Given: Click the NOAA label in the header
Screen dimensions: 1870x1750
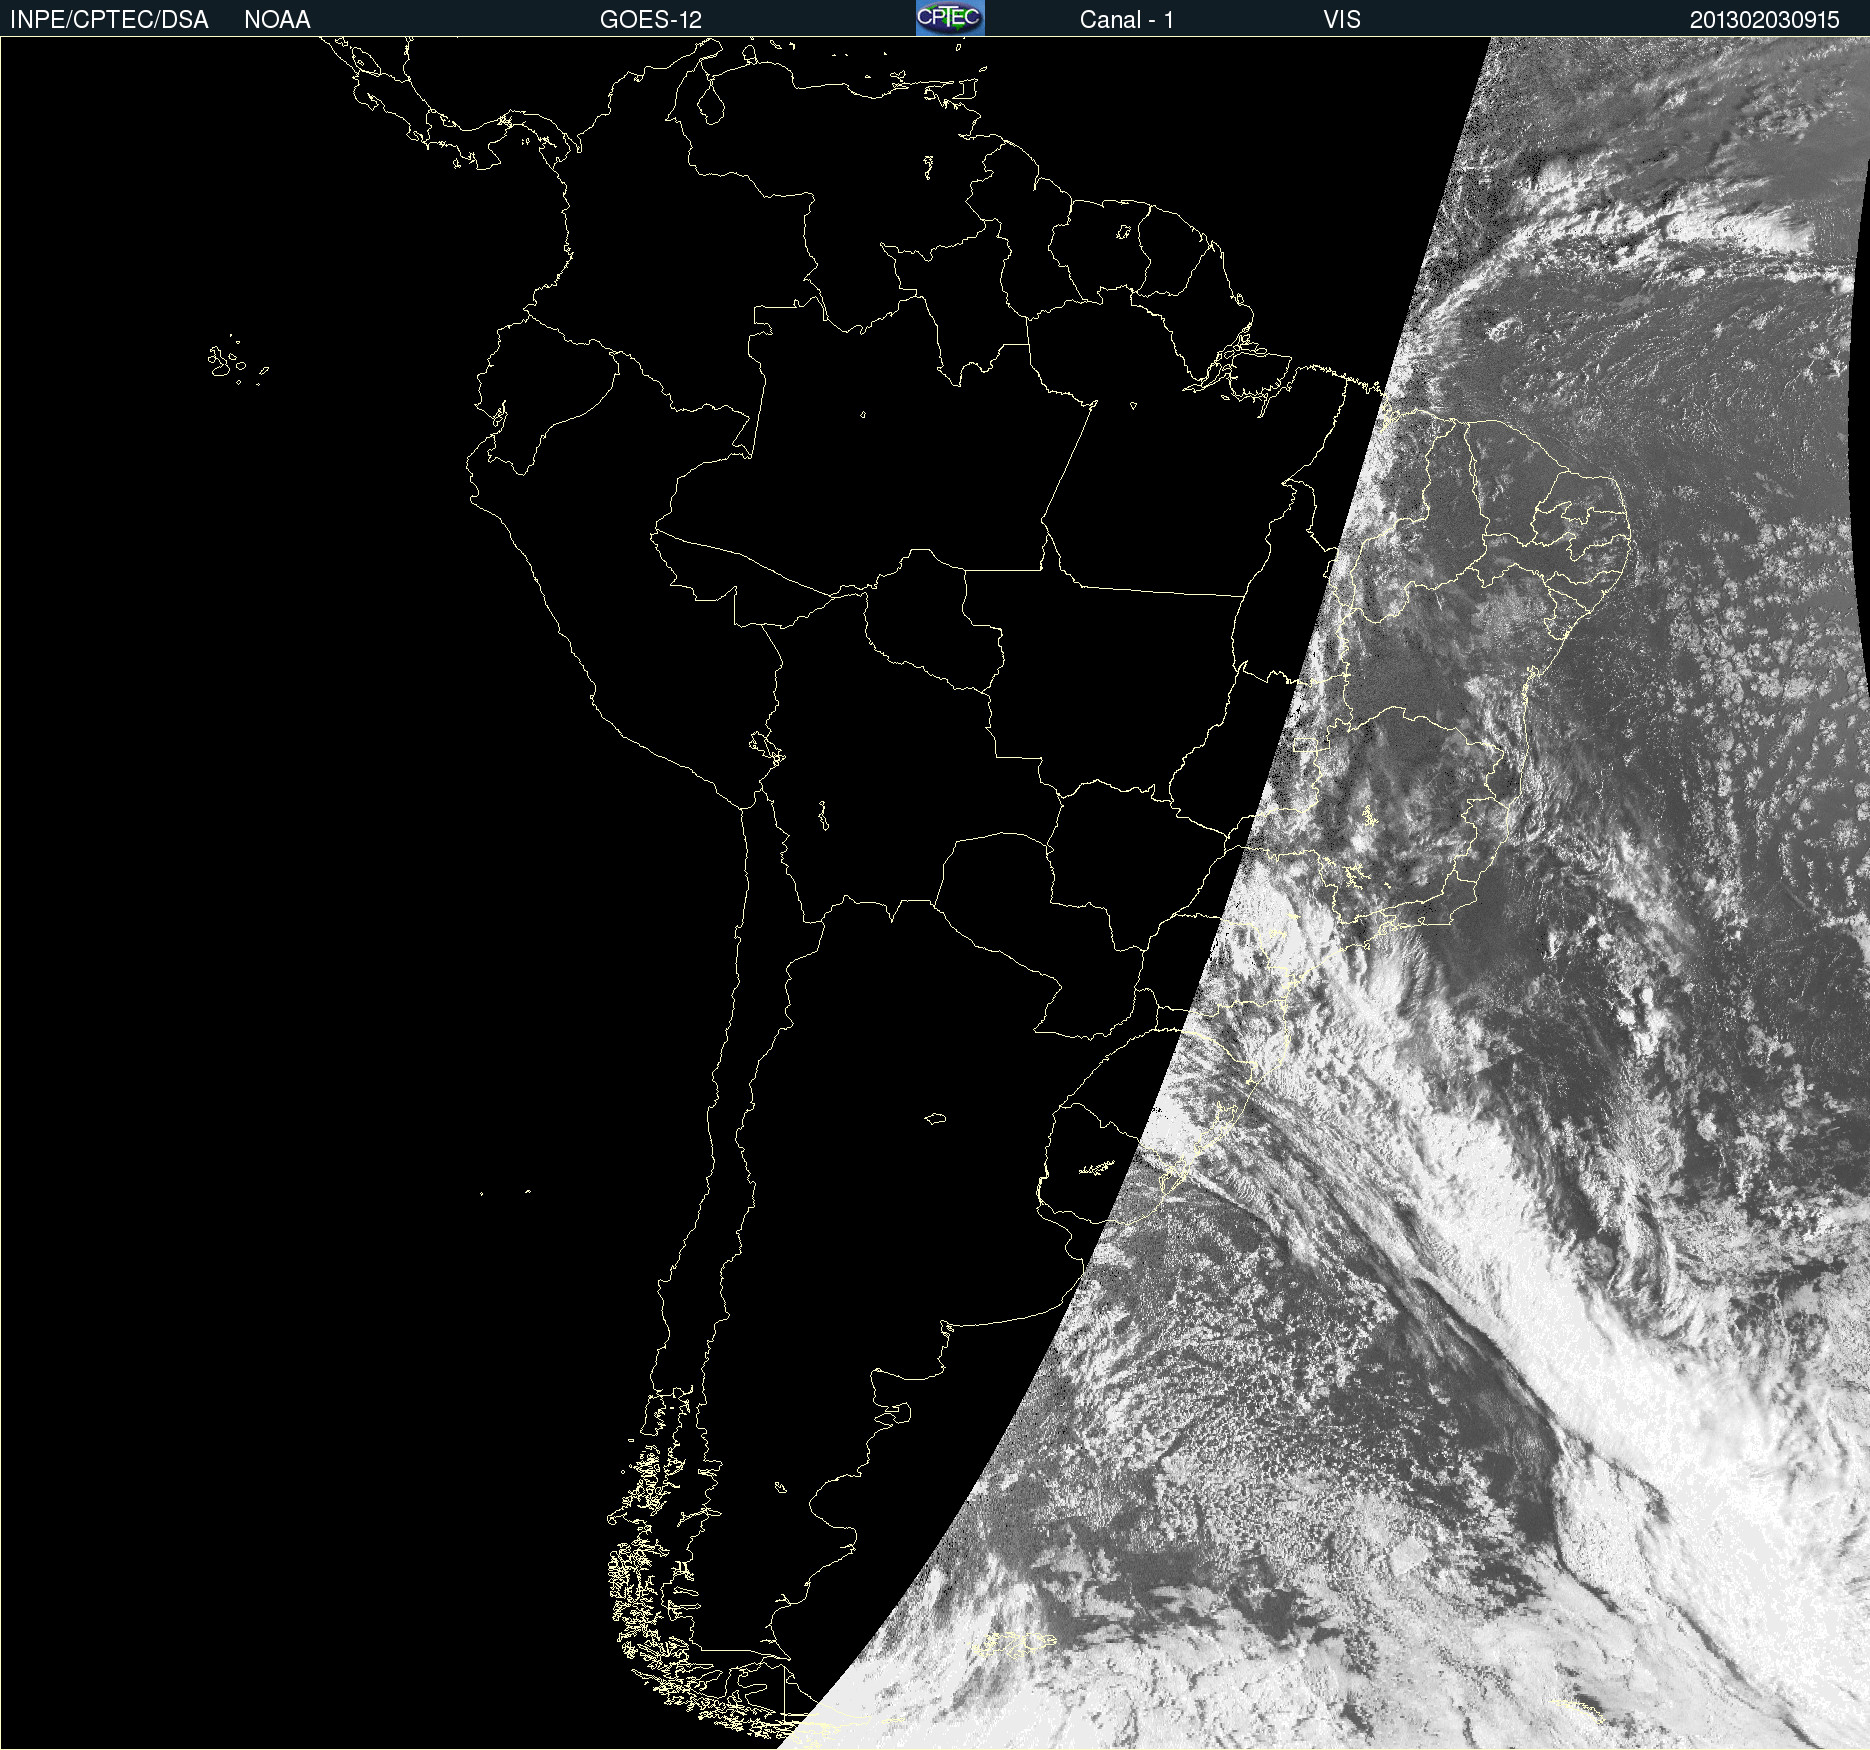Looking at the screenshot, I should pos(277,20).
